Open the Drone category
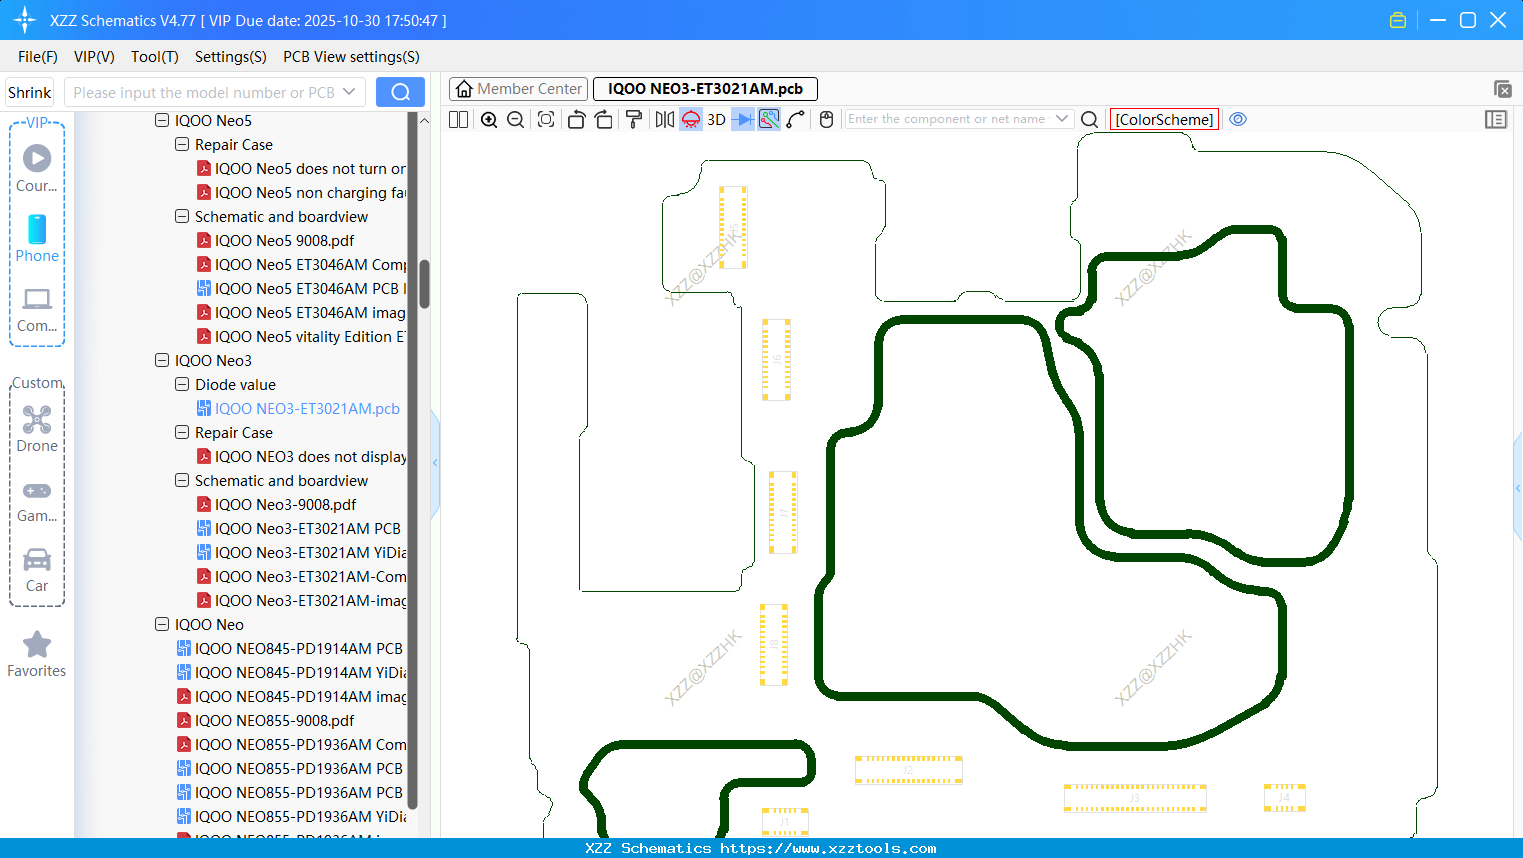The height and width of the screenshot is (858, 1523). (x=37, y=429)
